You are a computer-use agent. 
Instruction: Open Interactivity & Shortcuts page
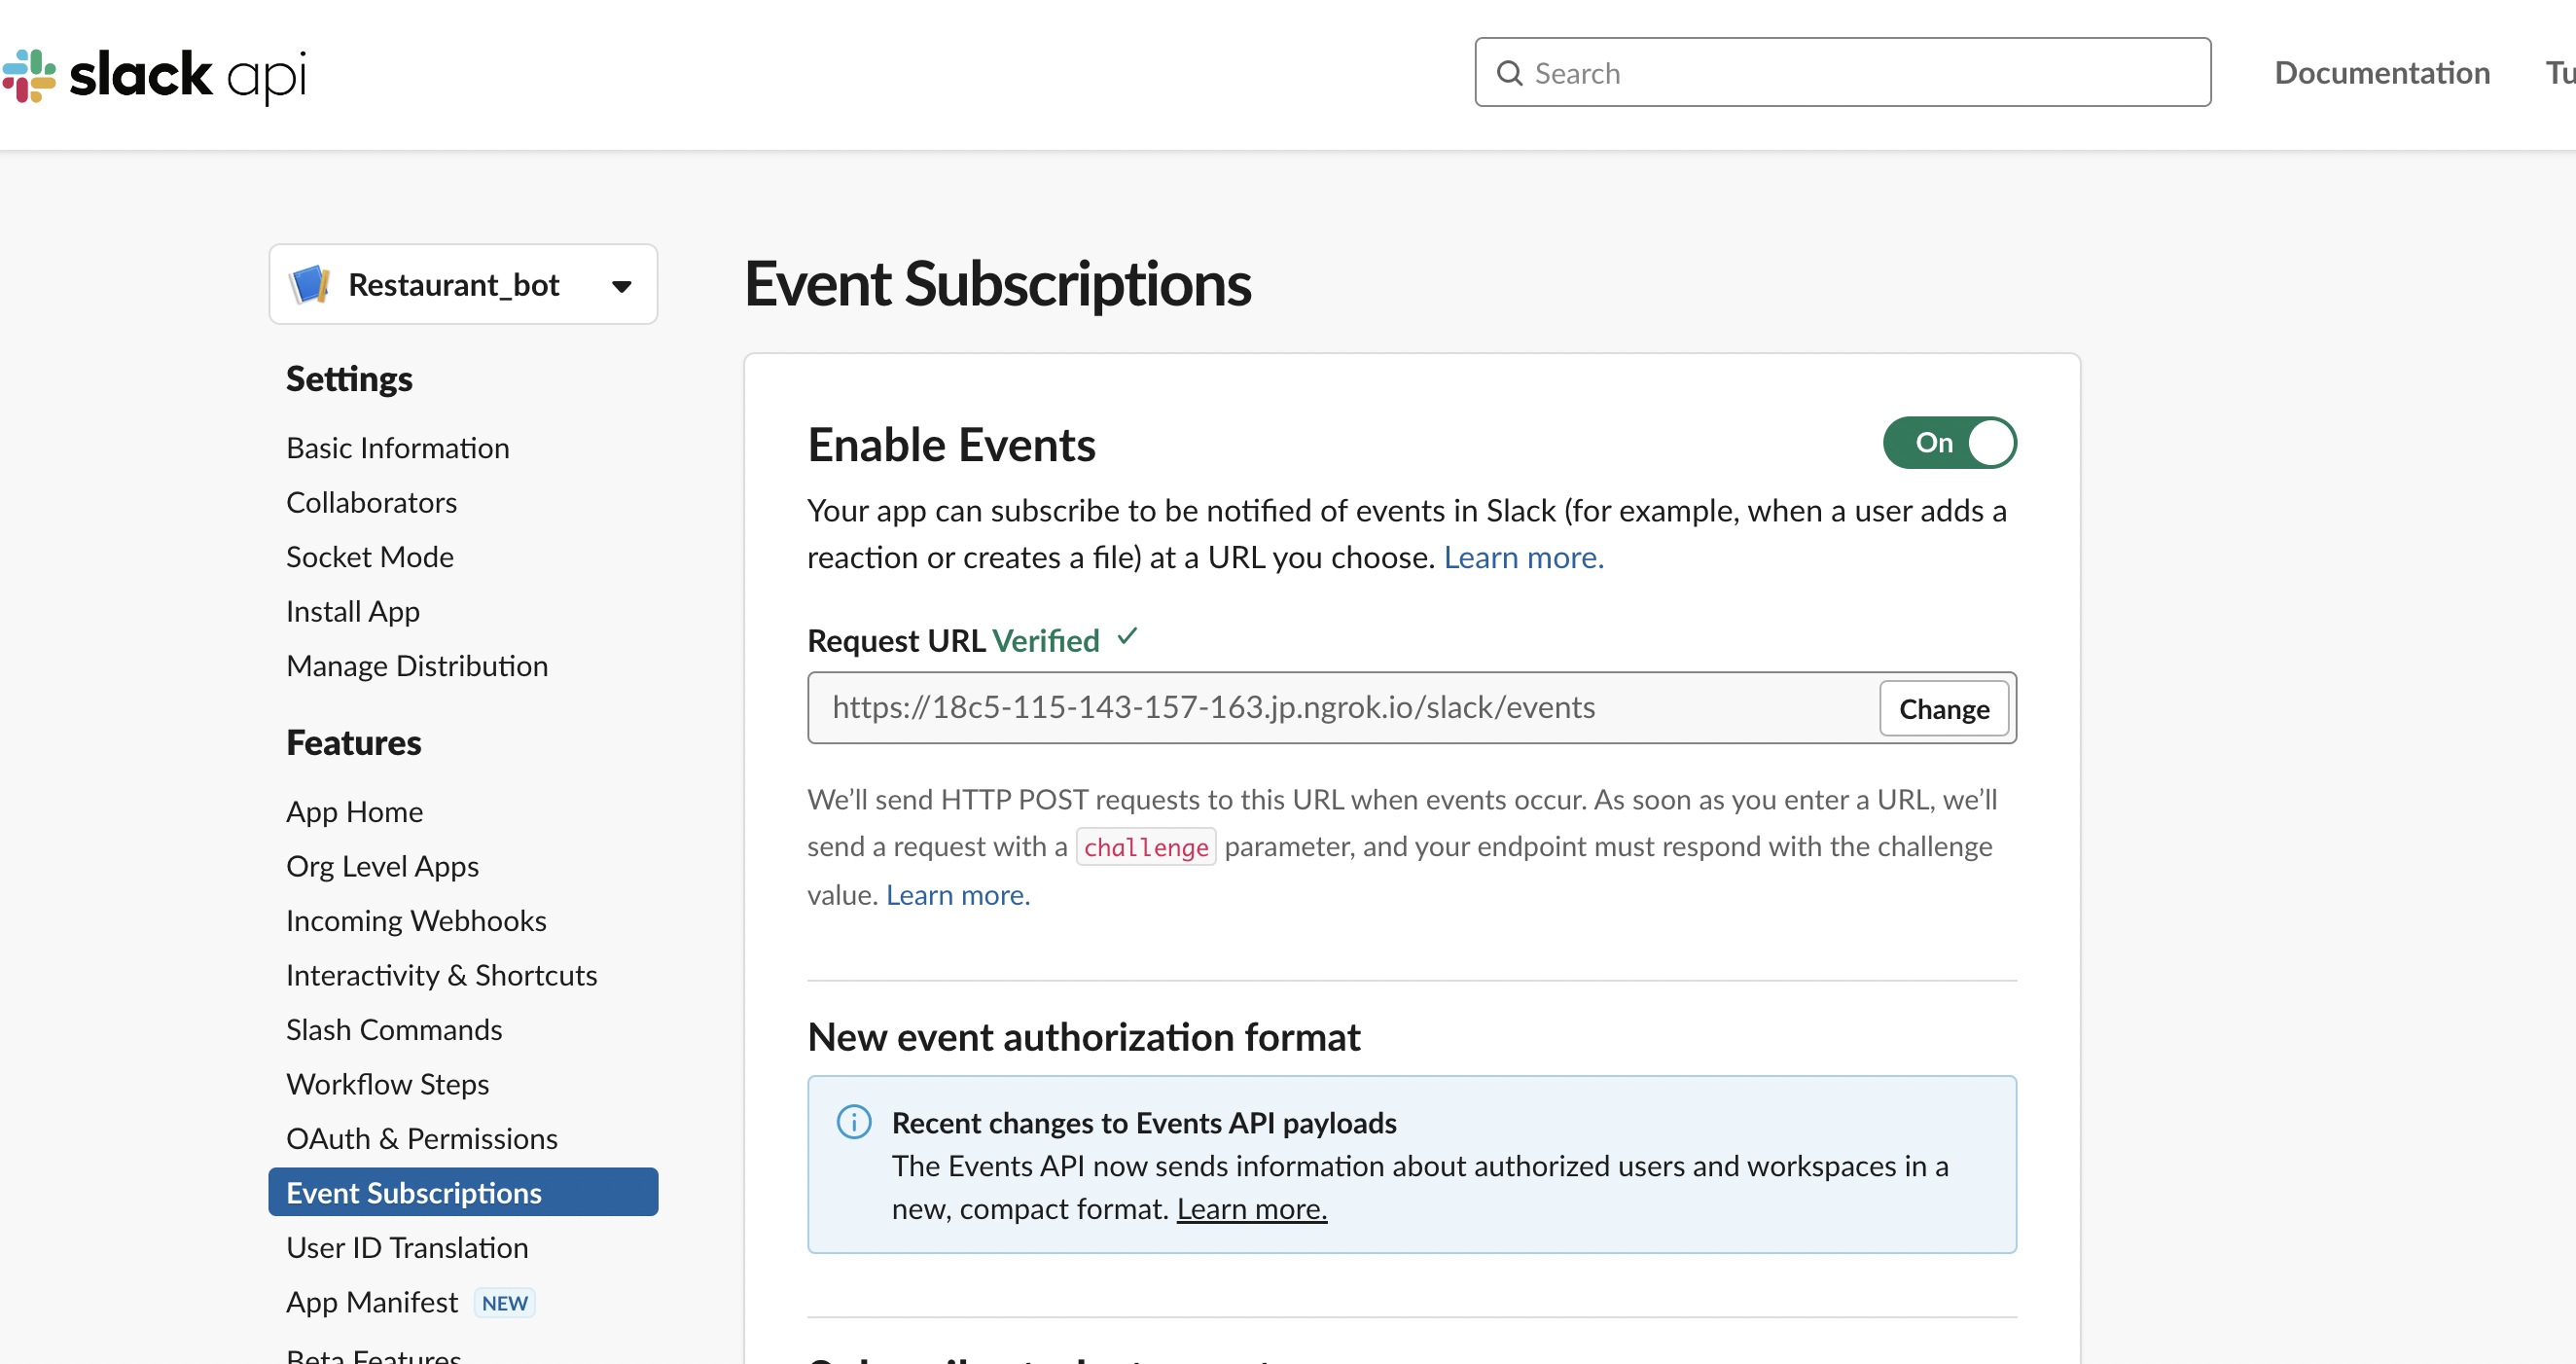click(441, 974)
